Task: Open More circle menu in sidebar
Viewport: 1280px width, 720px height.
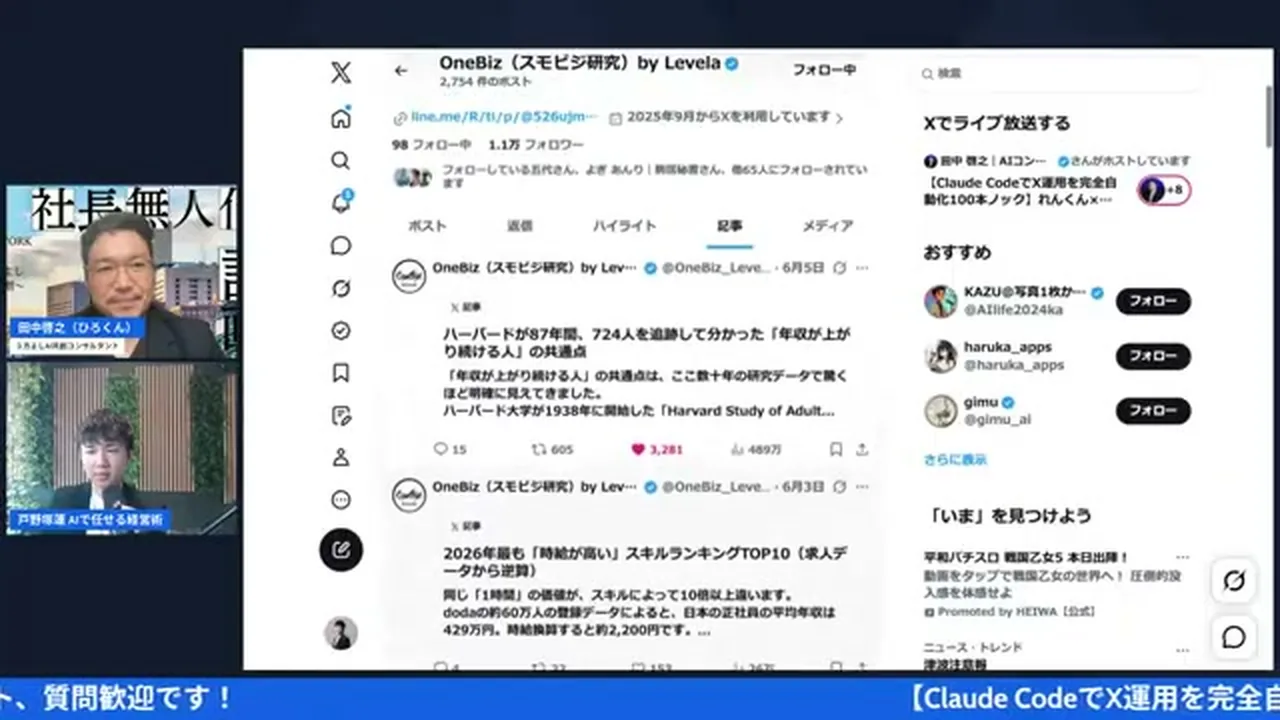Action: coord(341,500)
